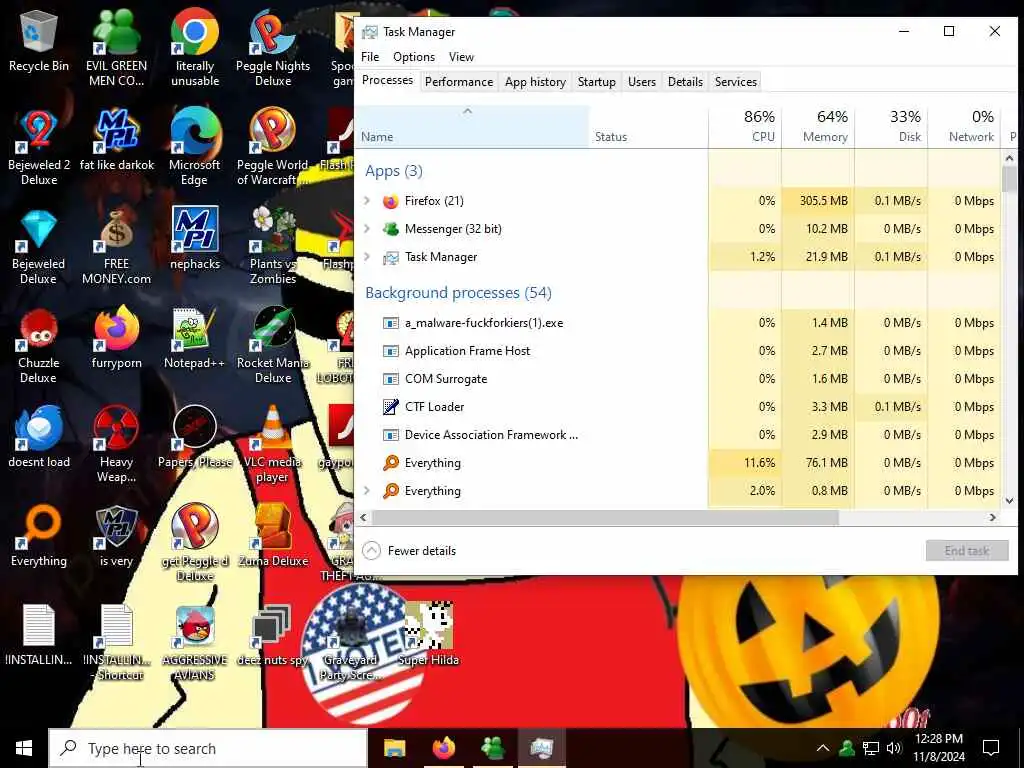This screenshot has height=768, width=1024.
Task: Sort processes by Disk column header
Action: [x=891, y=127]
